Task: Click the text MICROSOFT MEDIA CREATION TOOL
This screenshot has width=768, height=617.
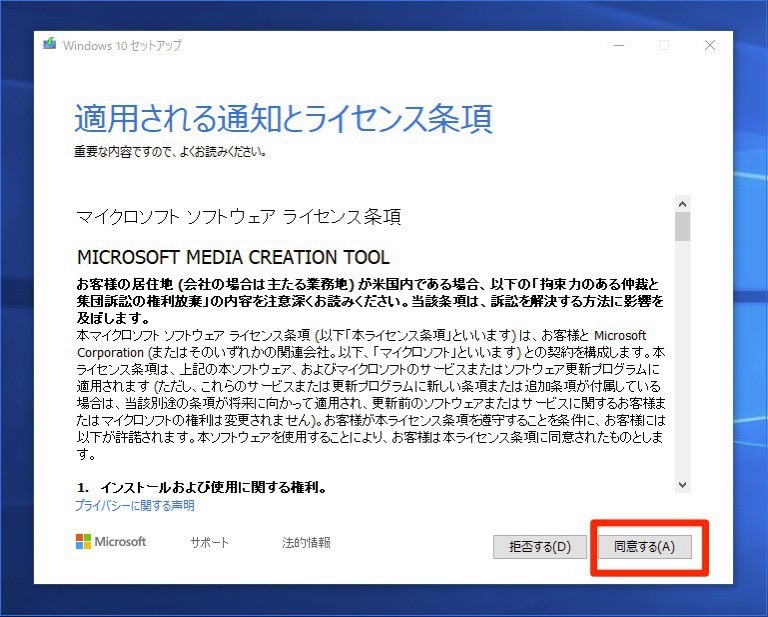Action: pos(233,257)
